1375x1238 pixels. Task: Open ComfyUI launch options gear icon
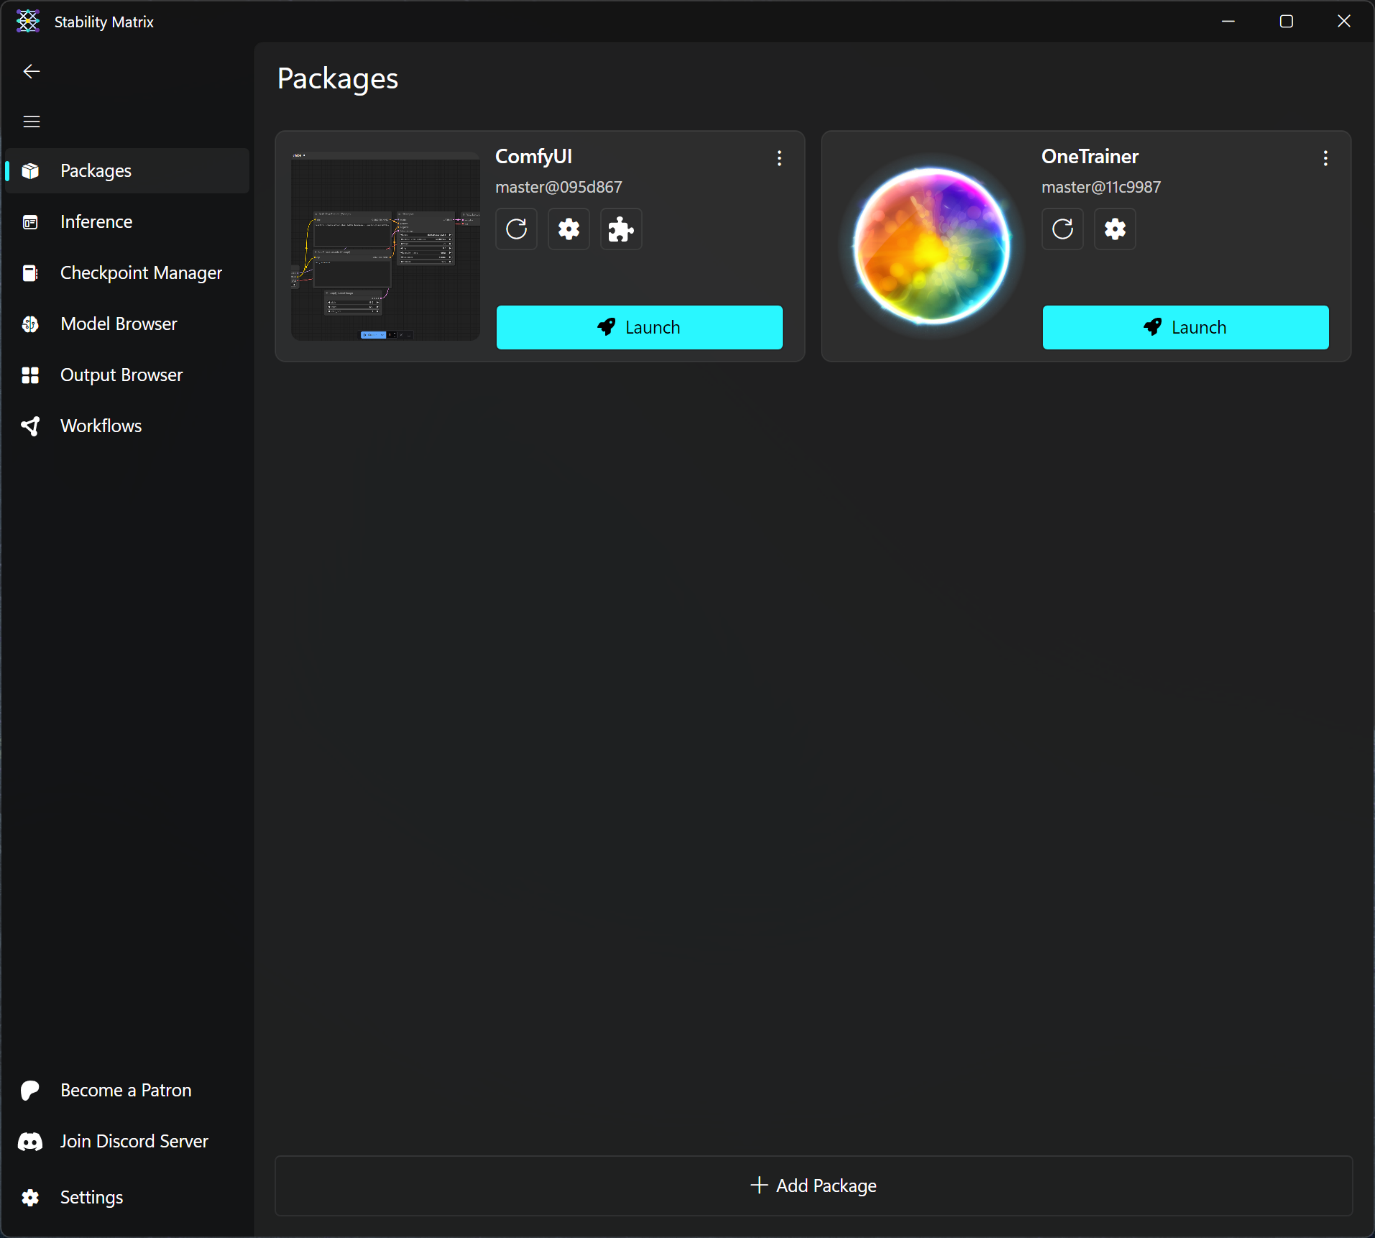(x=569, y=229)
